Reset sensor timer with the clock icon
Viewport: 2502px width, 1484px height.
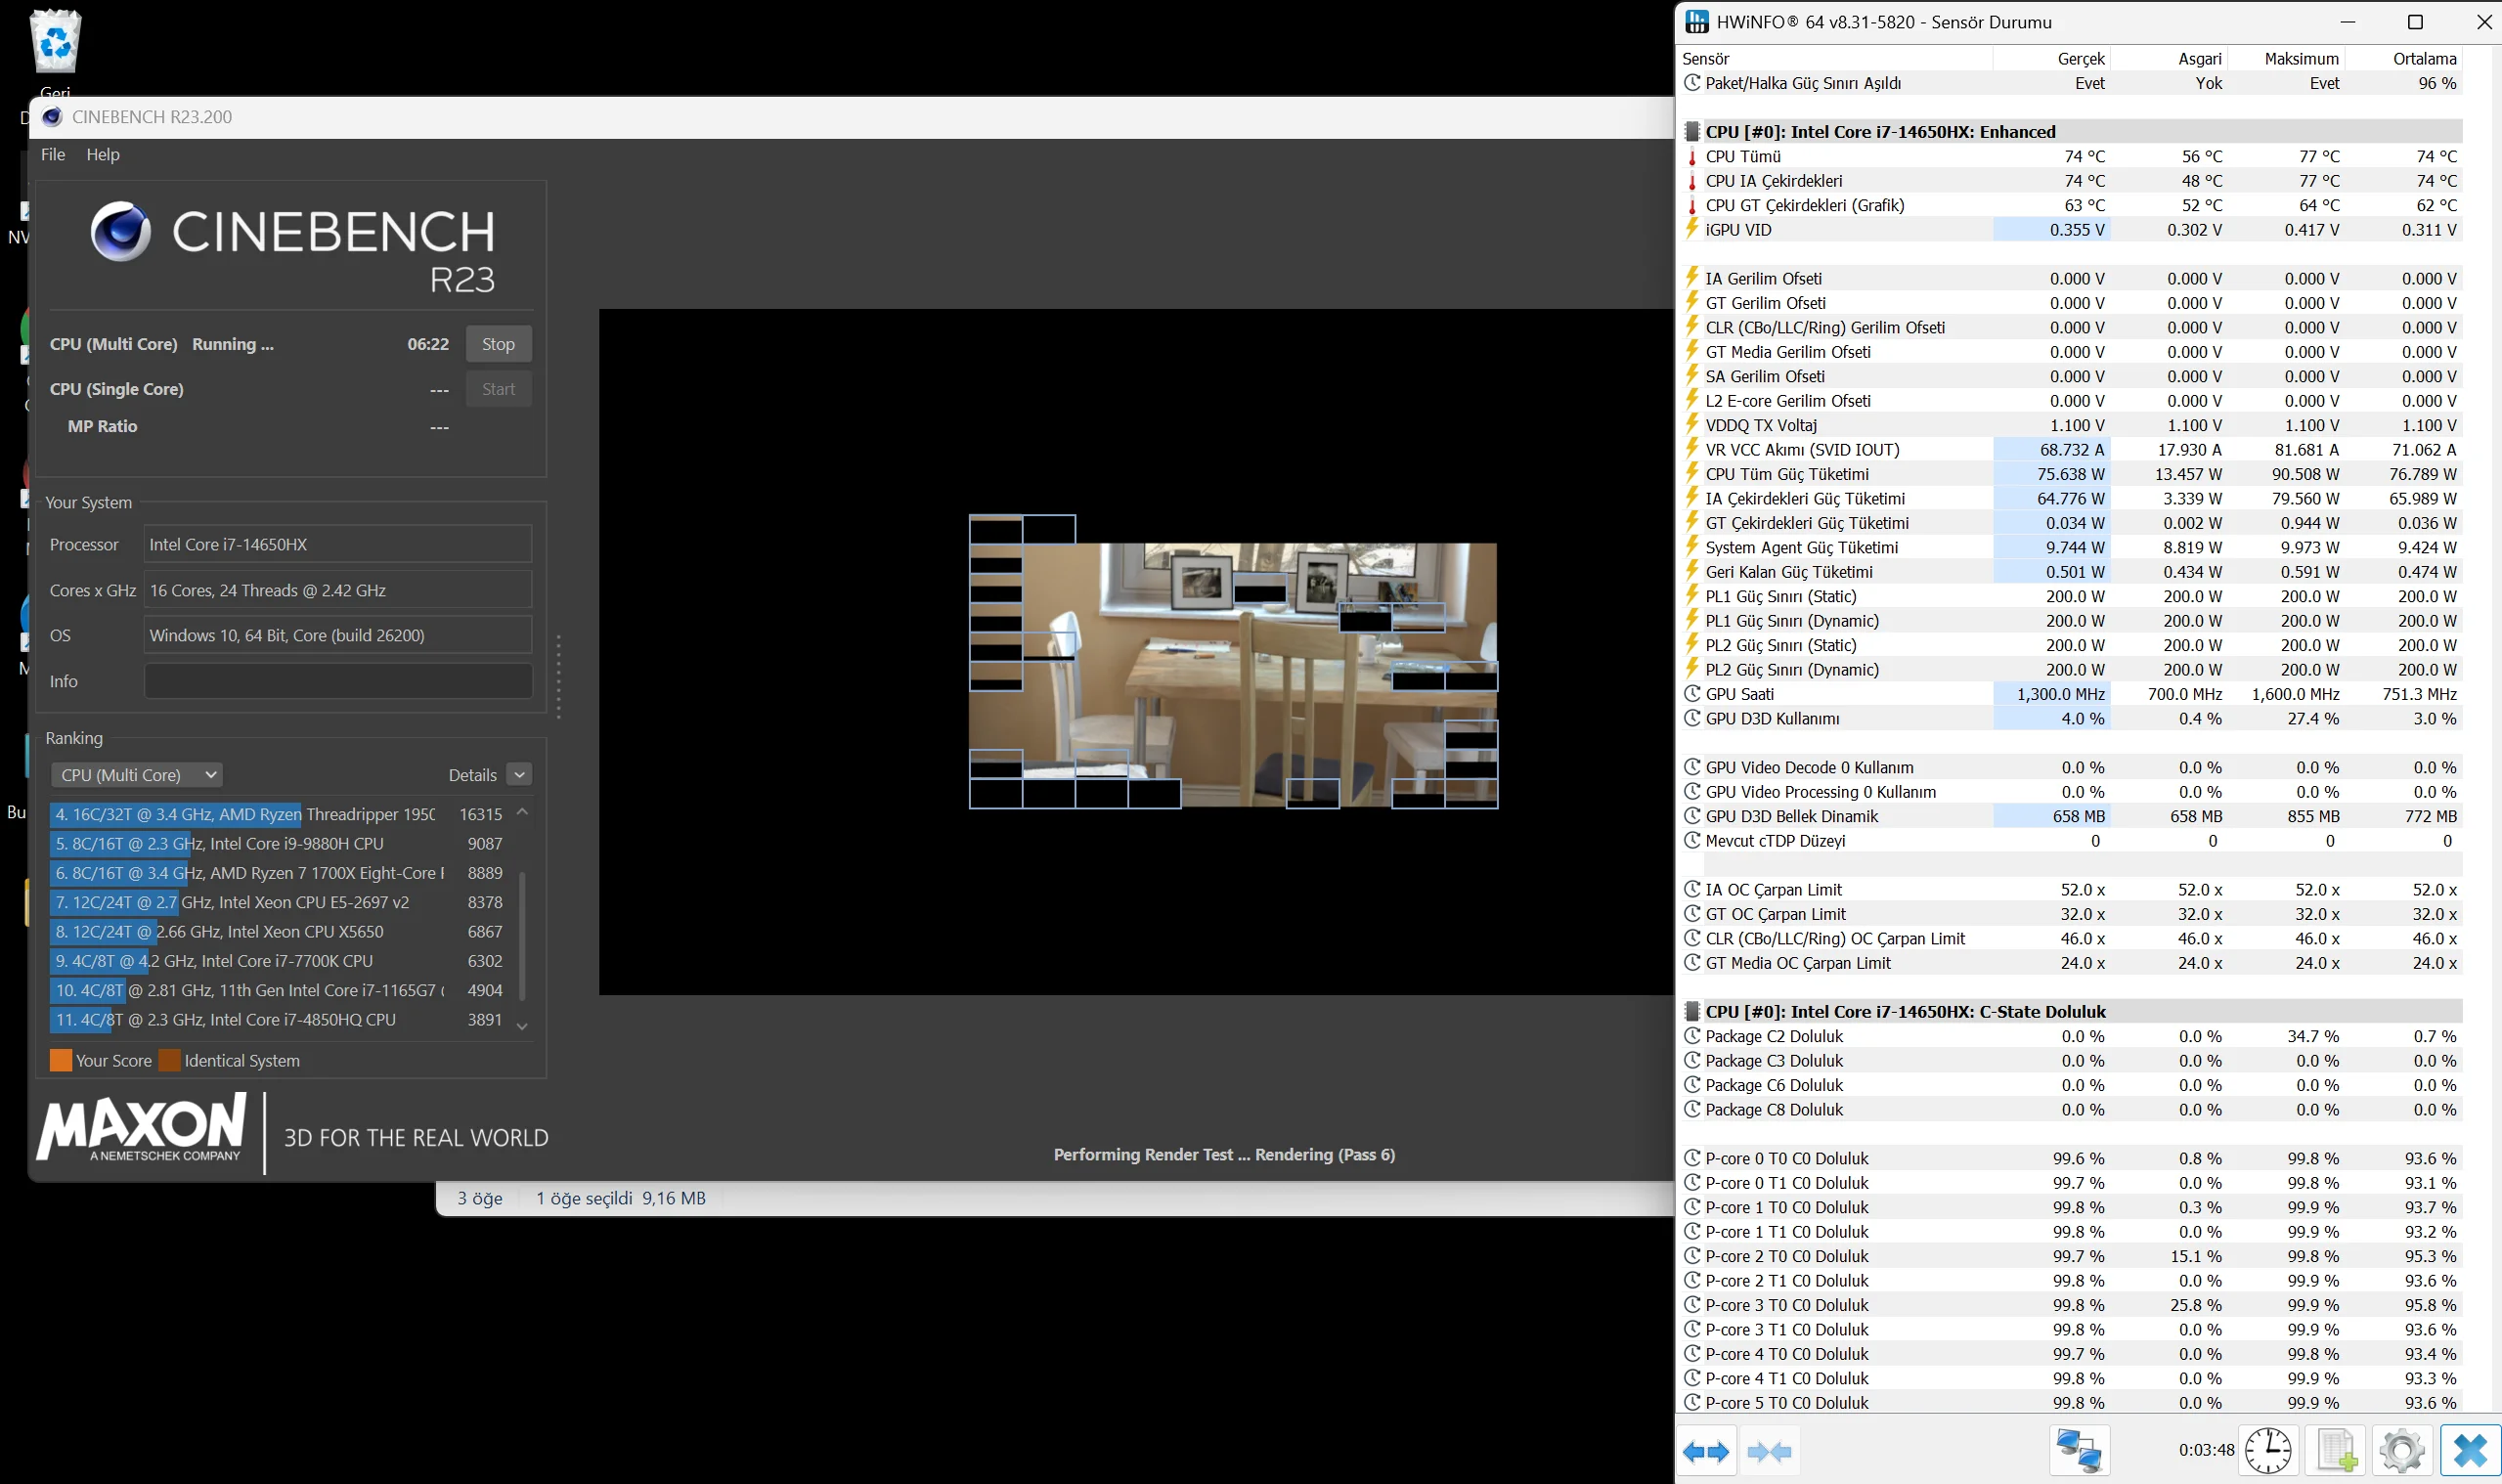(2267, 1451)
